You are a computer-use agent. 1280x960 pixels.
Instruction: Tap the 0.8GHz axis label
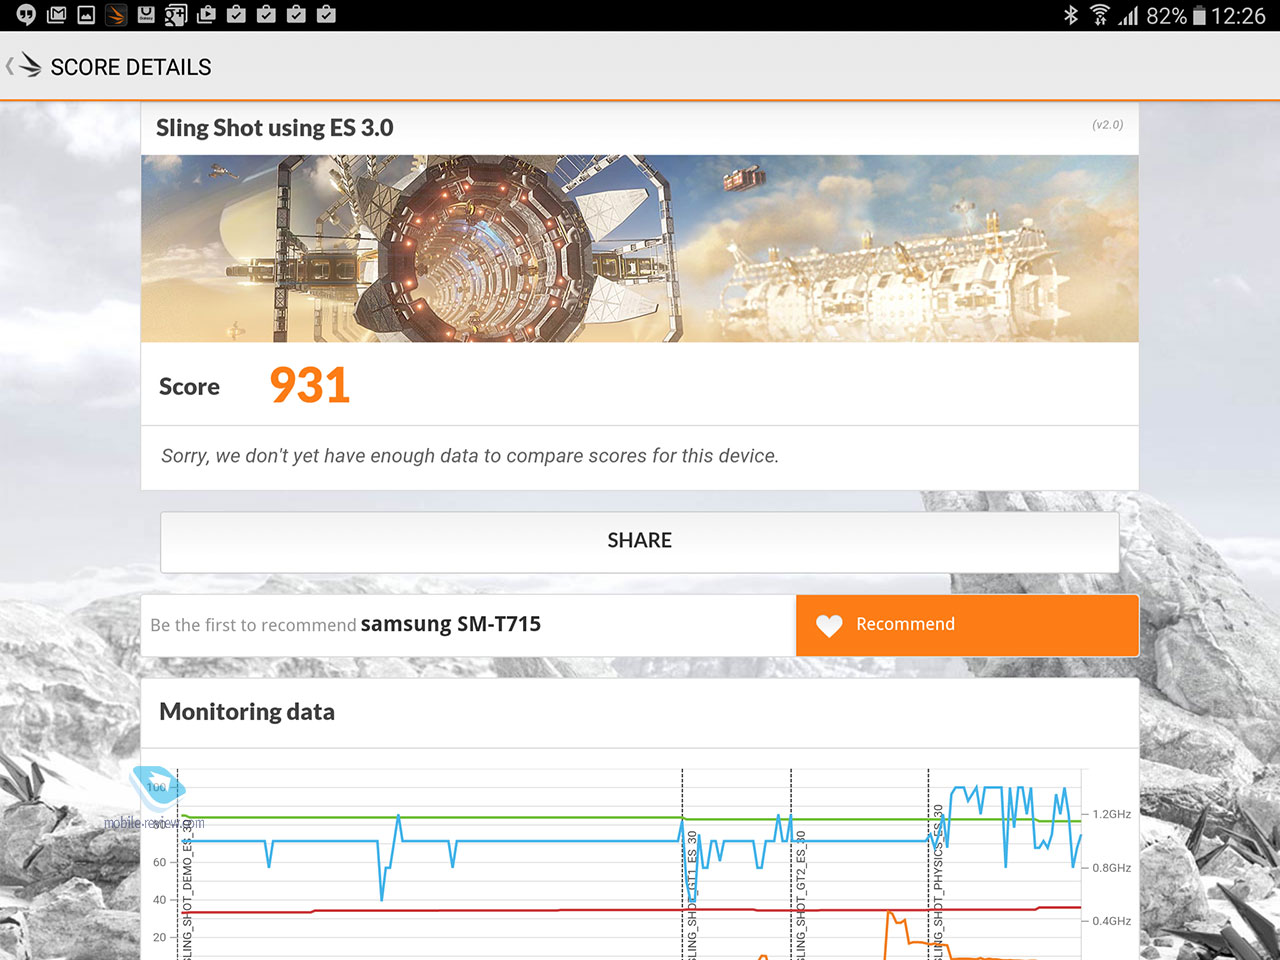(x=1112, y=868)
